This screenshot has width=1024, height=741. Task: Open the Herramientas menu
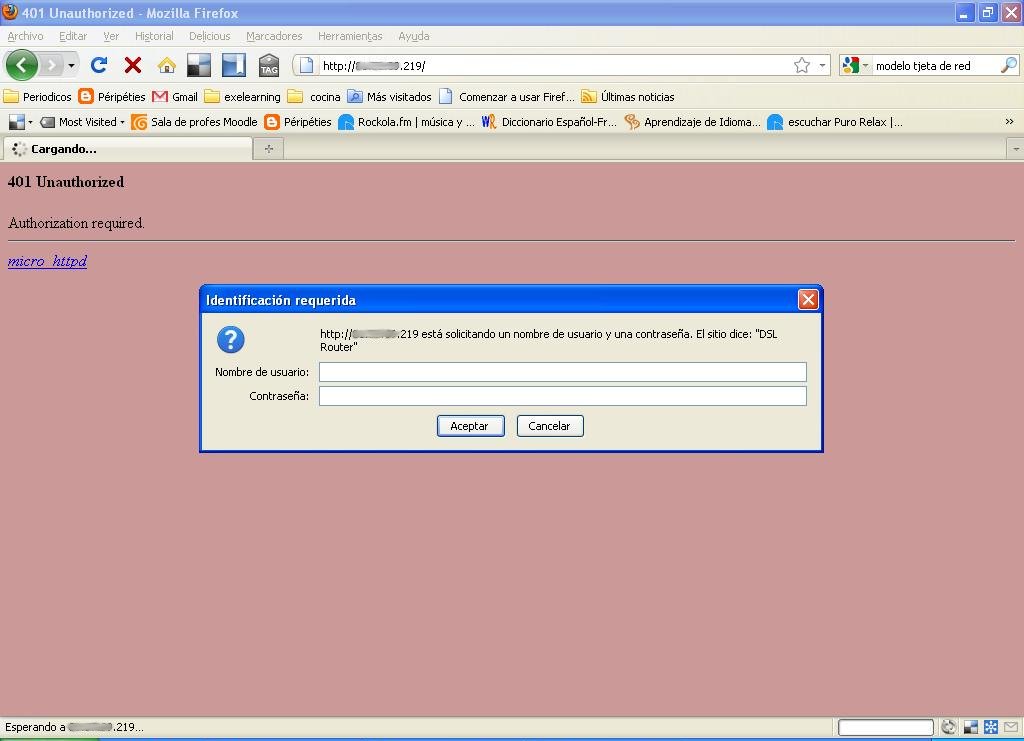(350, 36)
